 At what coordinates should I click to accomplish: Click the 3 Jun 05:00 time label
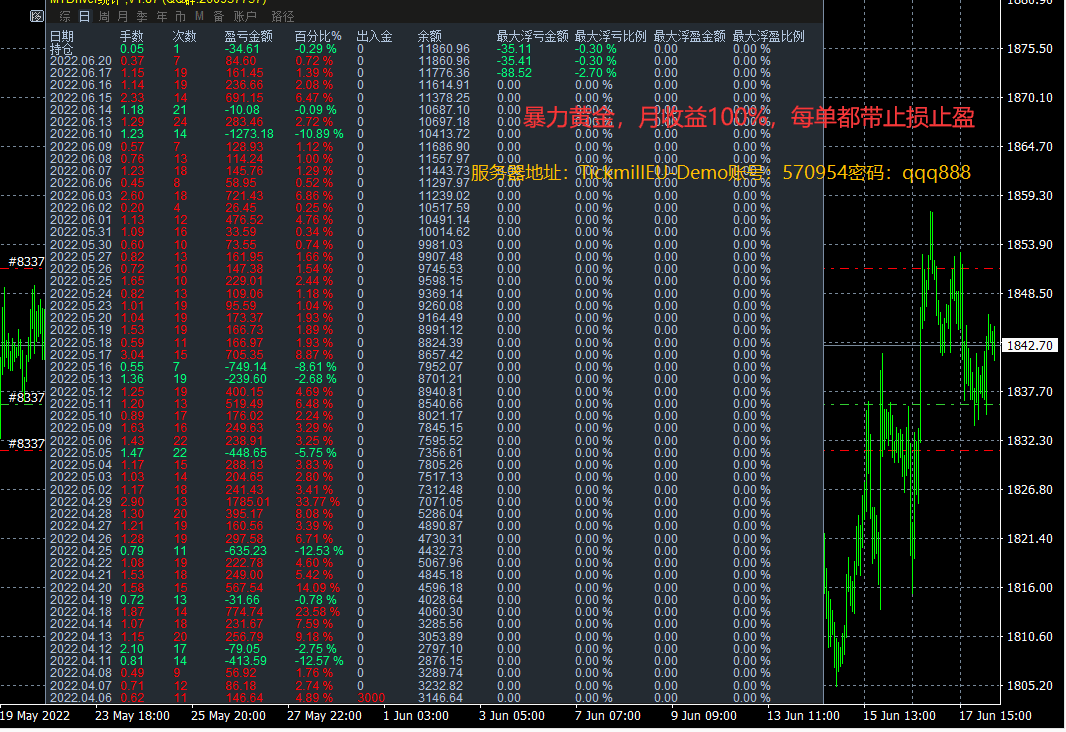(x=512, y=716)
